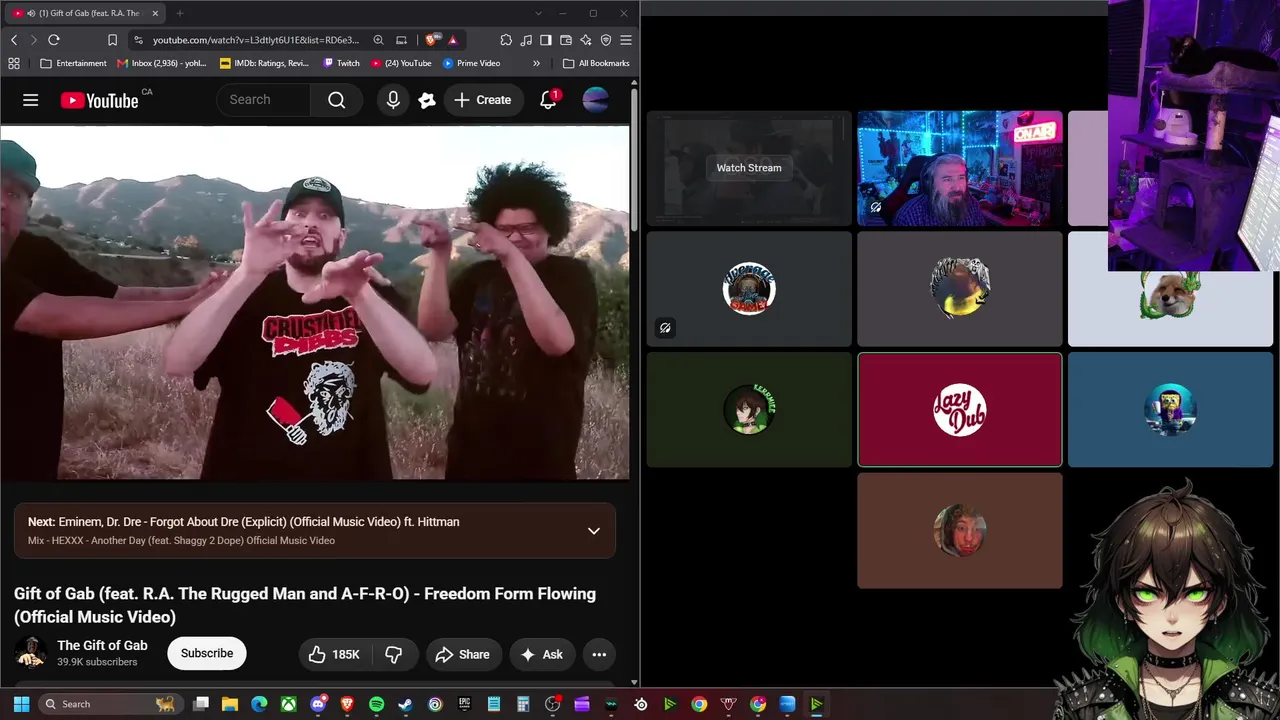Click the browser address bar URL
Viewport: 1280px width, 720px height.
click(x=255, y=40)
